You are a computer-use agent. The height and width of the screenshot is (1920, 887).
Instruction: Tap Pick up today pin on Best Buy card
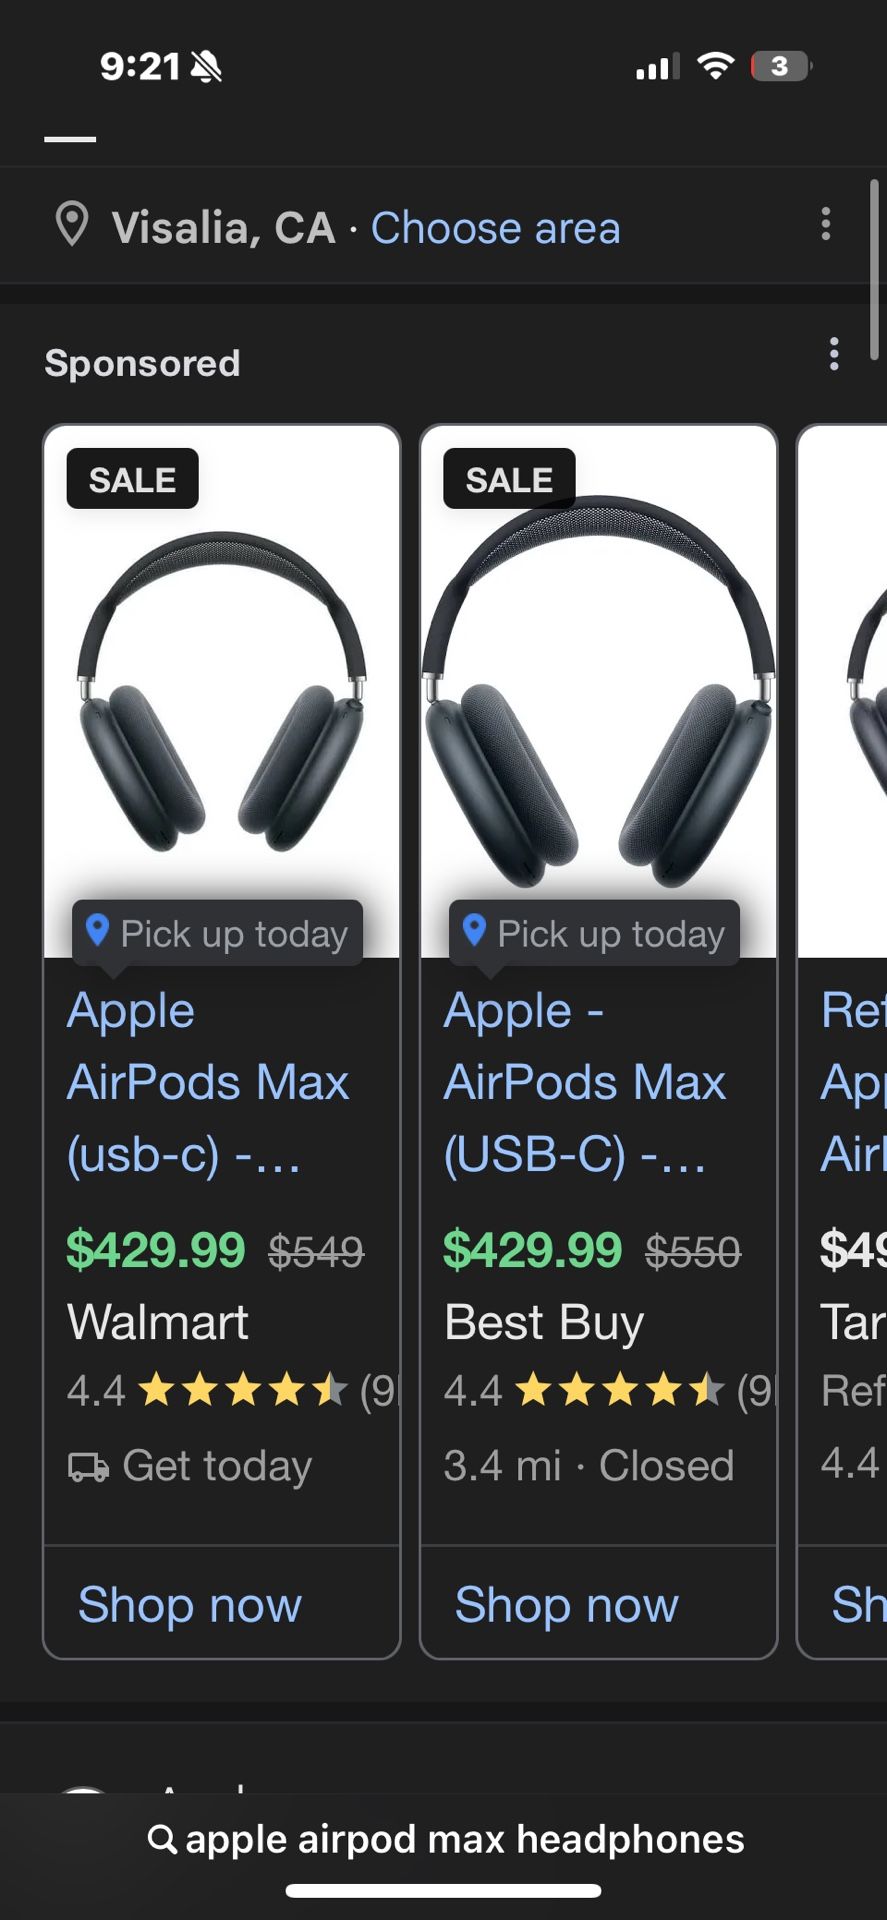(x=475, y=930)
